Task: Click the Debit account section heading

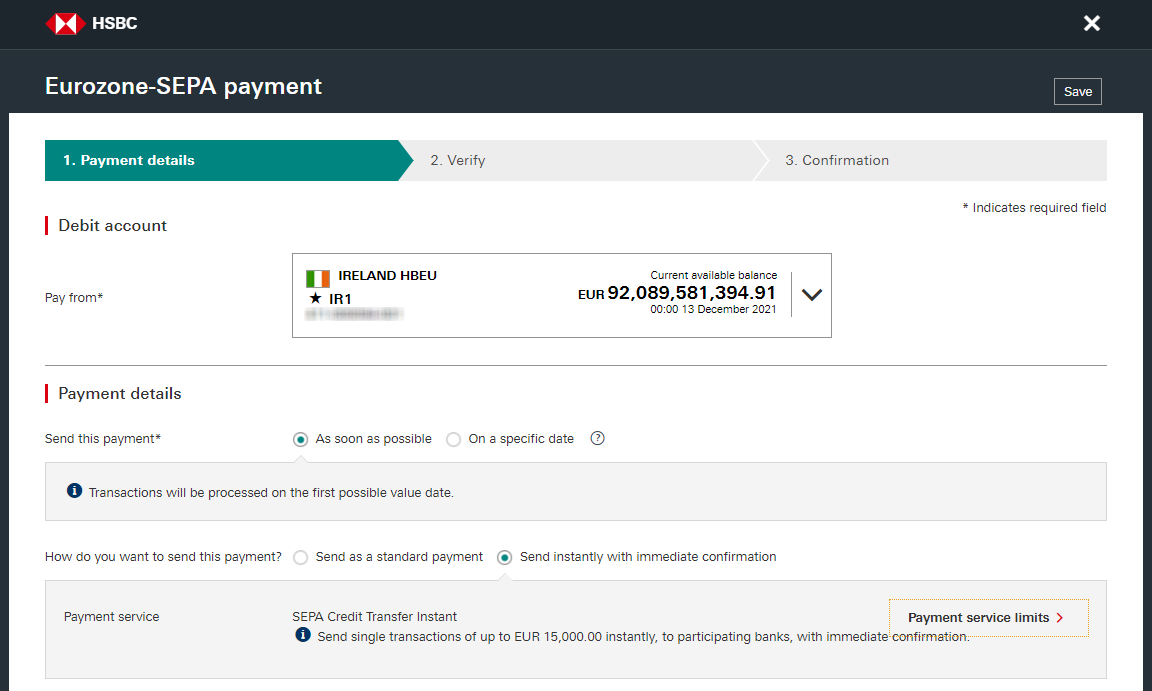Action: click(112, 225)
